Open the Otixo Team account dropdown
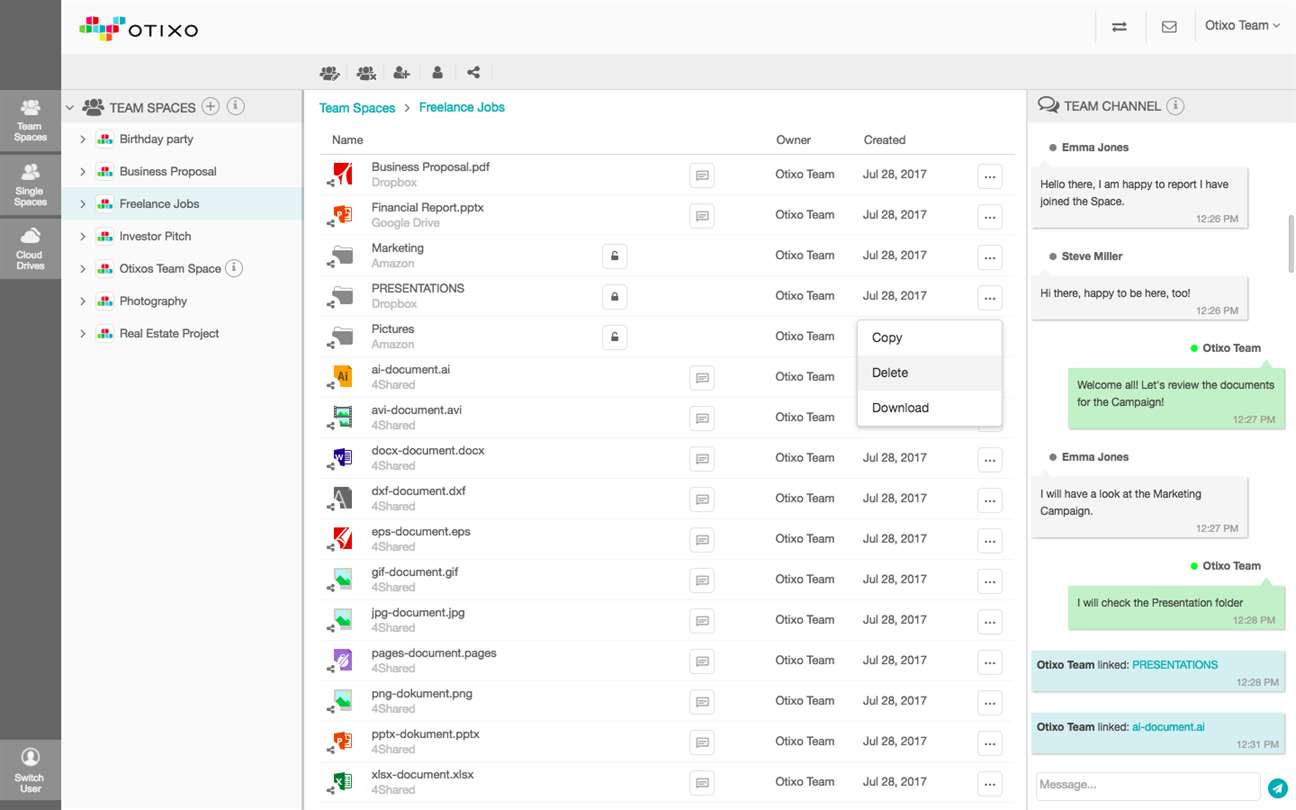The image size is (1296, 810). point(1242,26)
